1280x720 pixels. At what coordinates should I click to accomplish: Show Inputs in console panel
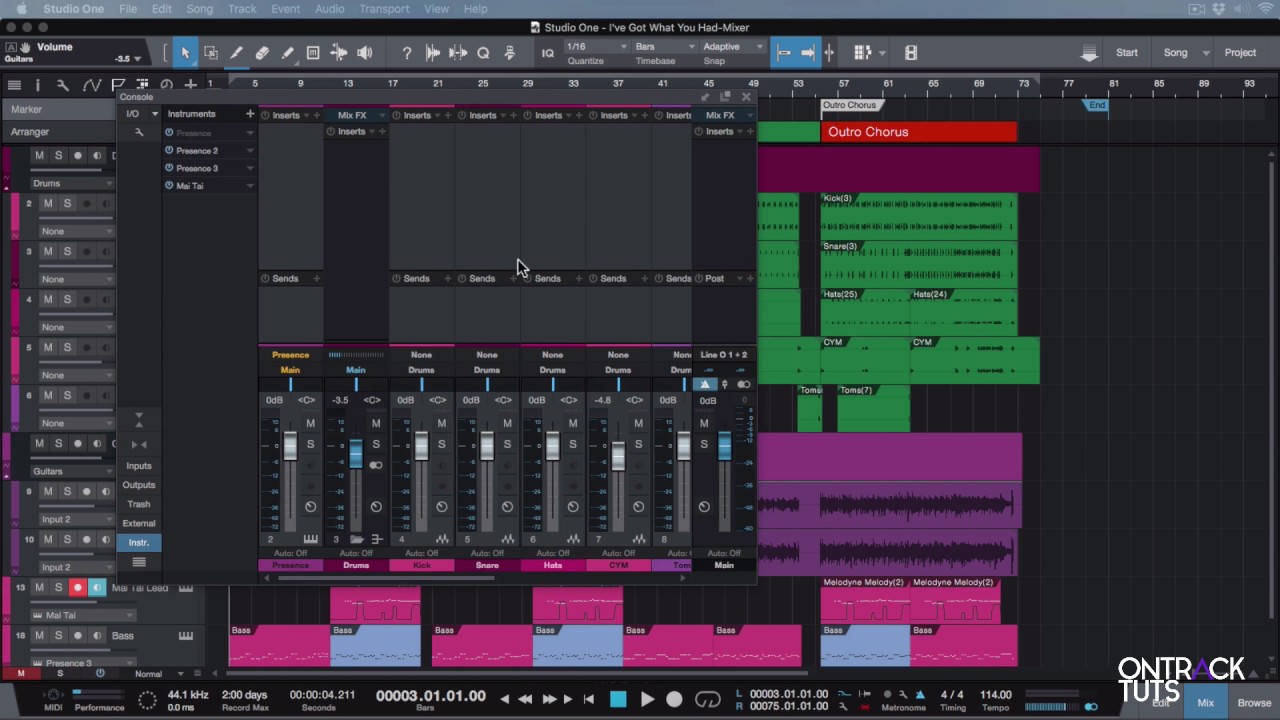tap(139, 466)
